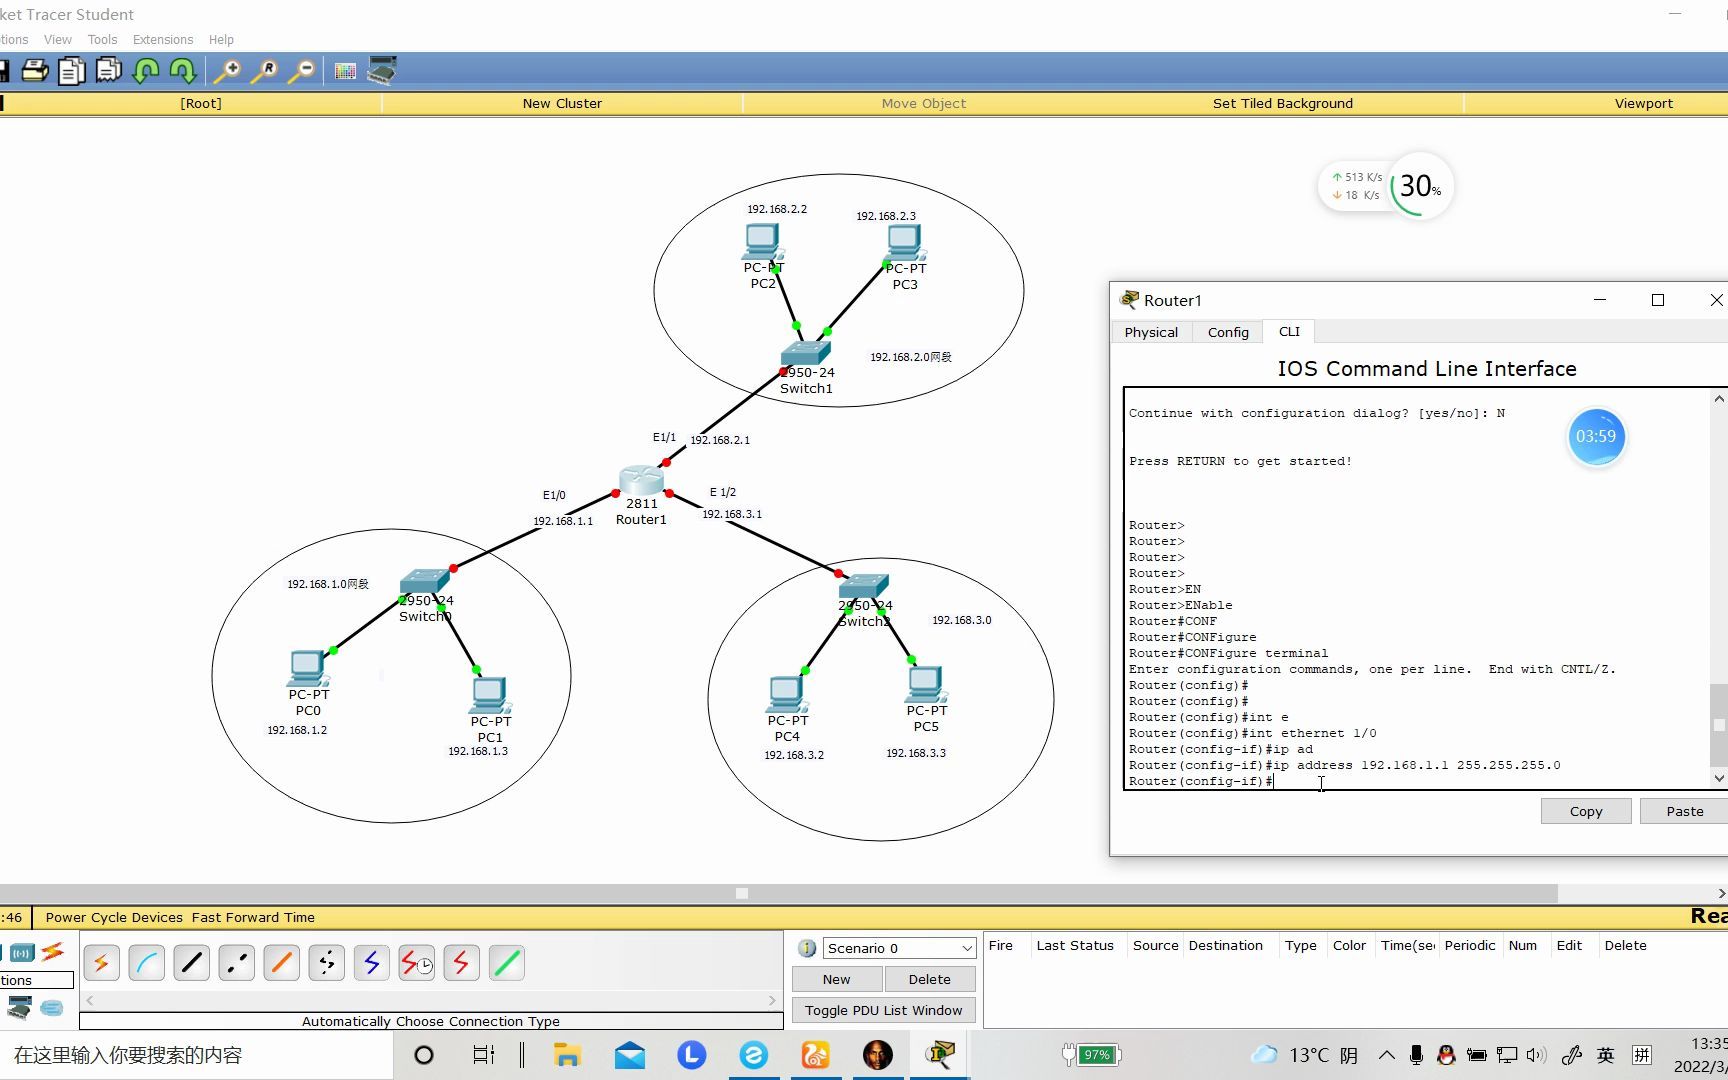Click the Zoom In magnifier icon
1728x1080 pixels.
[227, 70]
